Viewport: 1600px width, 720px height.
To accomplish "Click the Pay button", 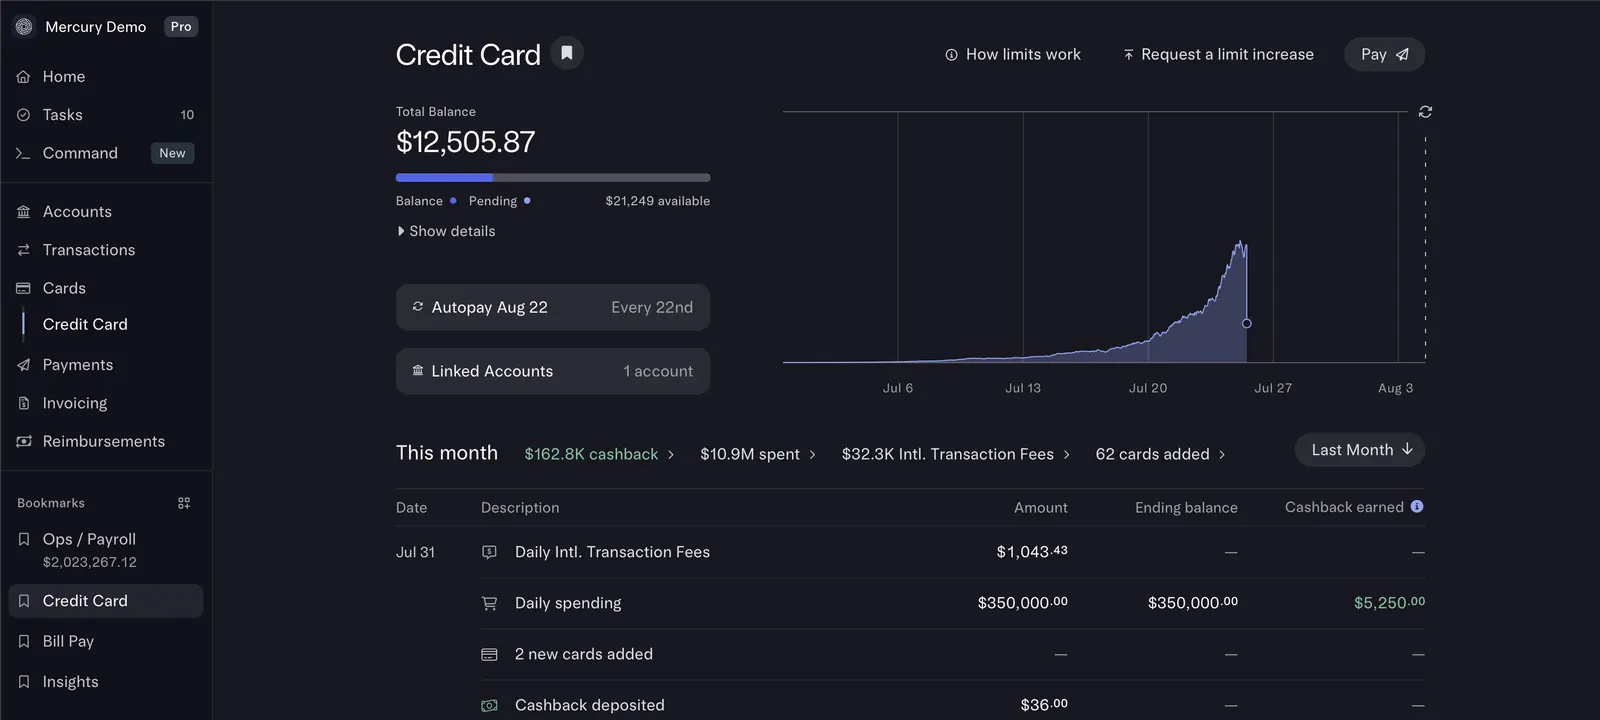I will pos(1384,55).
